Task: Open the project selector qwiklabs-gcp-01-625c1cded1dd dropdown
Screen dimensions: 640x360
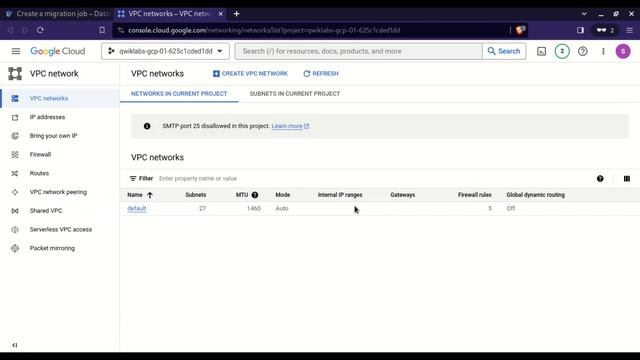Action: pyautogui.click(x=165, y=51)
